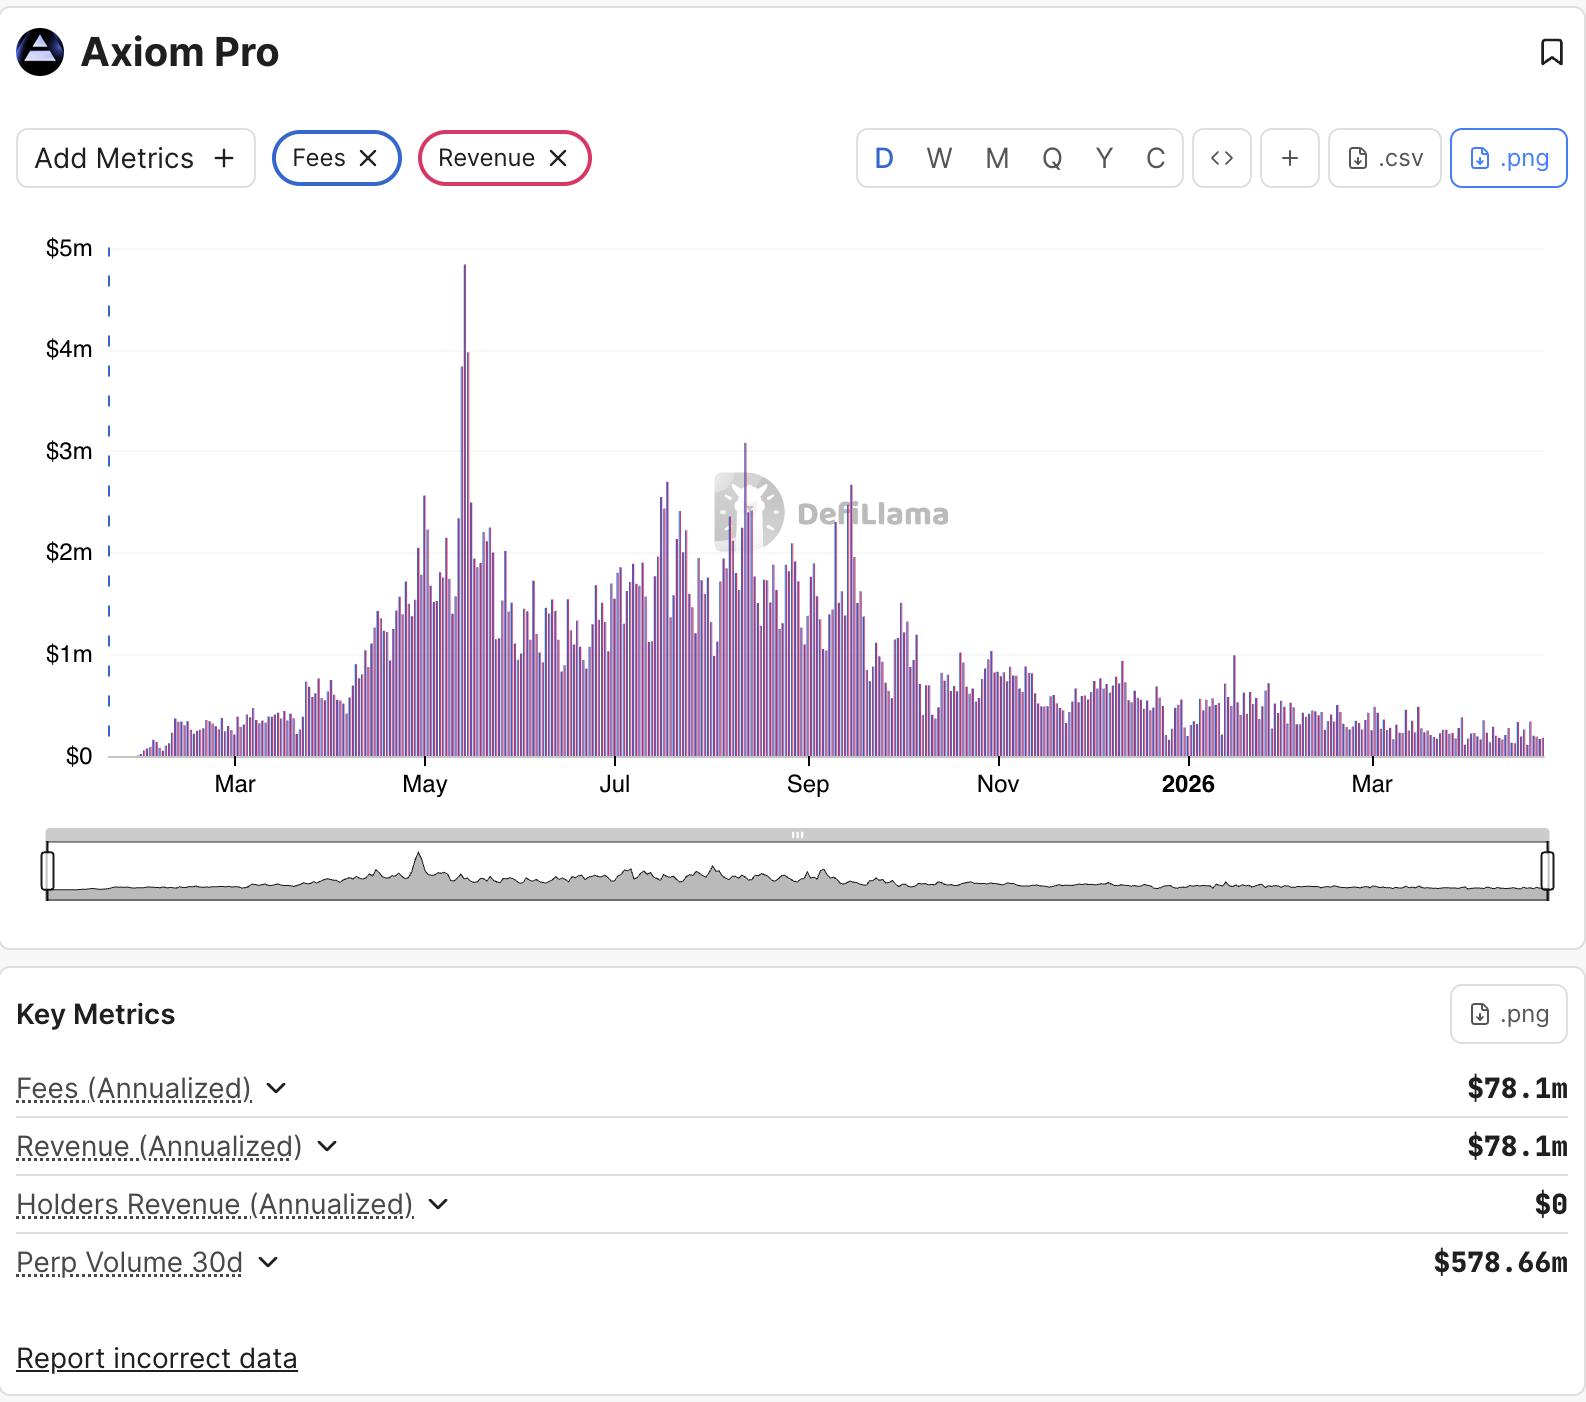Screen dimensions: 1586x1402
Task: Click the range selector mini chart area
Action: [x=797, y=870]
